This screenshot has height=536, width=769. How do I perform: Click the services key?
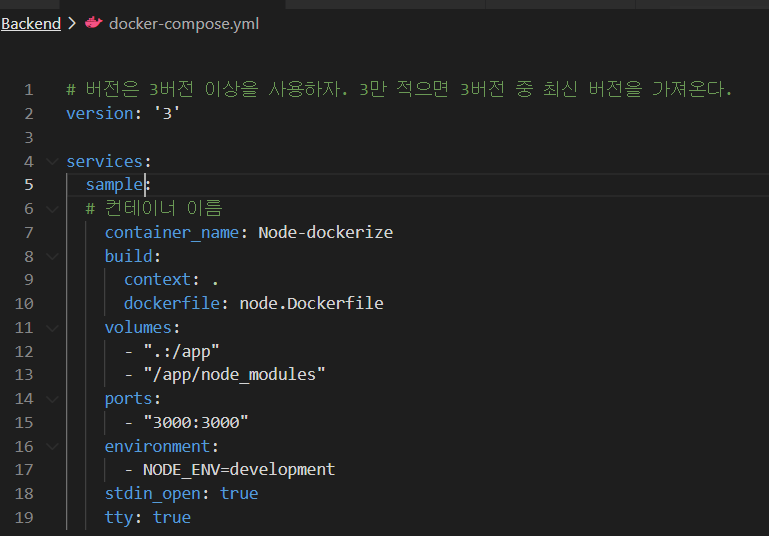point(104,161)
